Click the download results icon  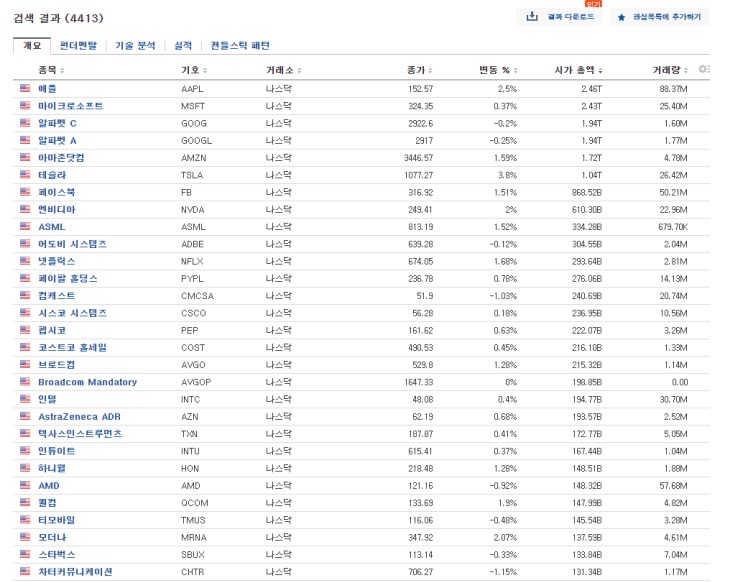[x=532, y=17]
